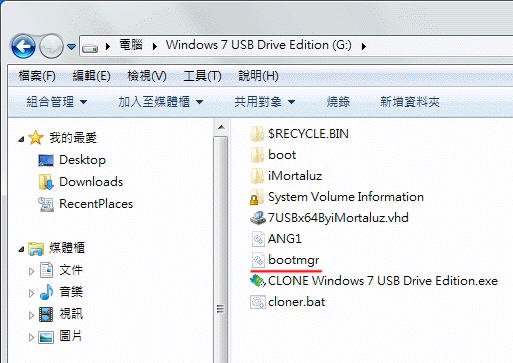This screenshot has height=363, width=513.
Task: Click the ANG1 file icon
Action: (x=258, y=239)
